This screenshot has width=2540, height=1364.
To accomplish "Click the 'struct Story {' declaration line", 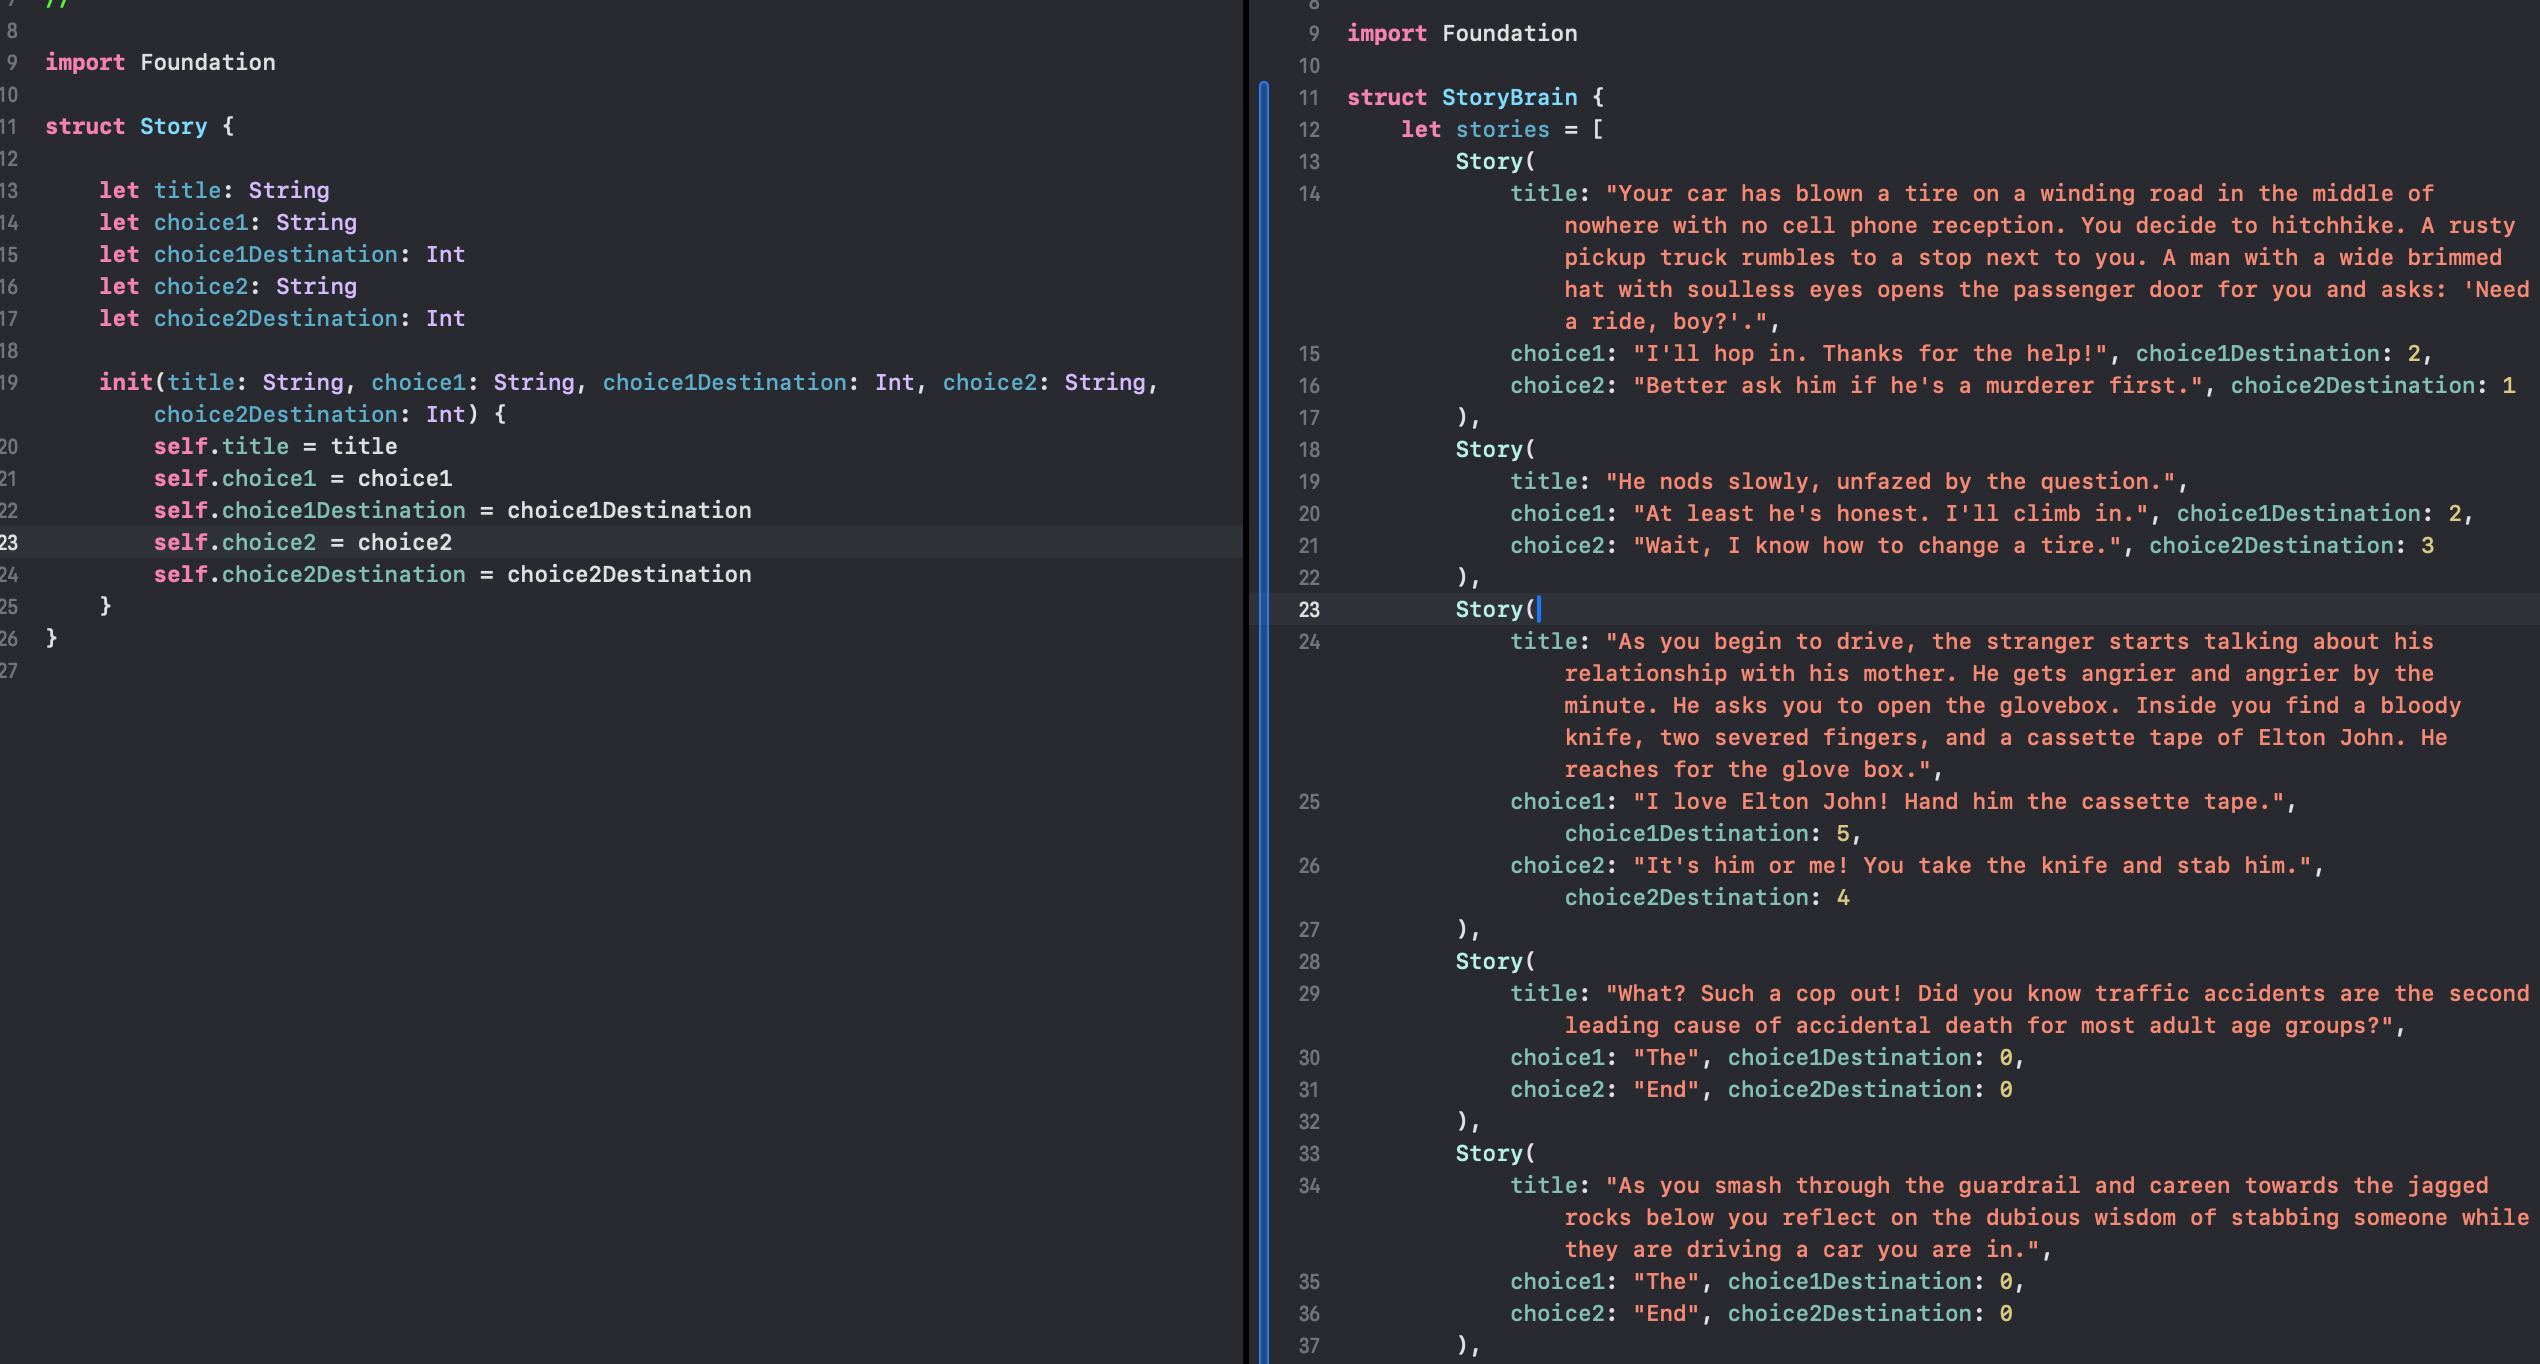I will (x=139, y=126).
